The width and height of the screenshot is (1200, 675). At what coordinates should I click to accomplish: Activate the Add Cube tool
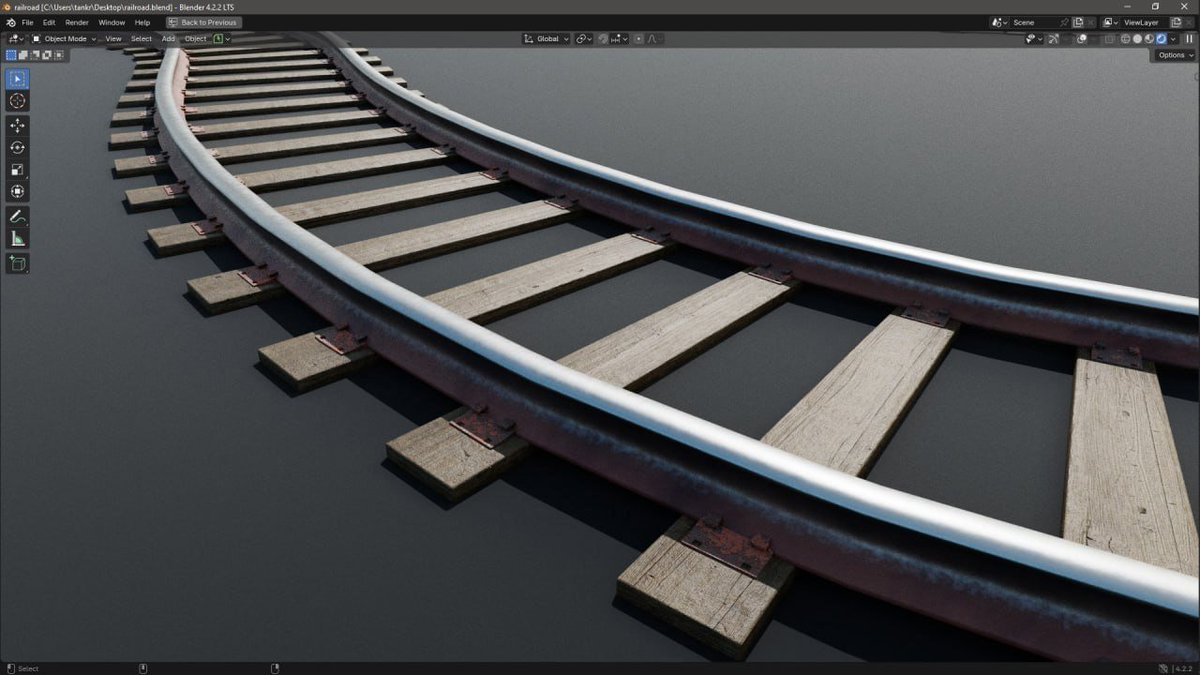16,264
